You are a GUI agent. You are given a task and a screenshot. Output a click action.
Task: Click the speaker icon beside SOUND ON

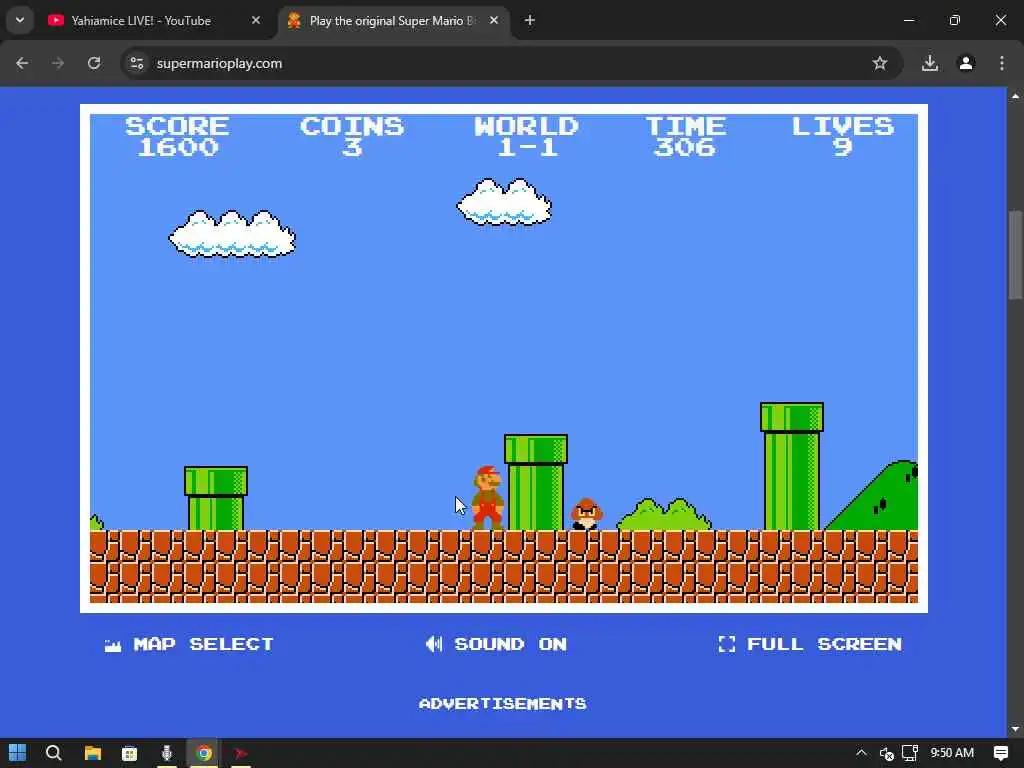[x=434, y=645]
